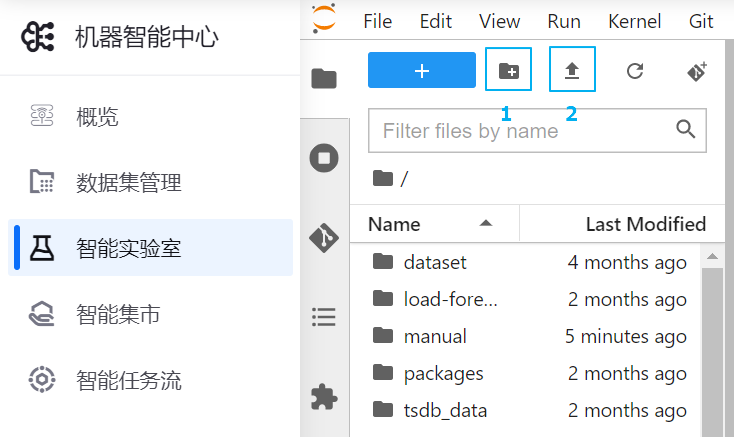Open the File menu
Image resolution: width=734 pixels, height=437 pixels.
(x=377, y=21)
